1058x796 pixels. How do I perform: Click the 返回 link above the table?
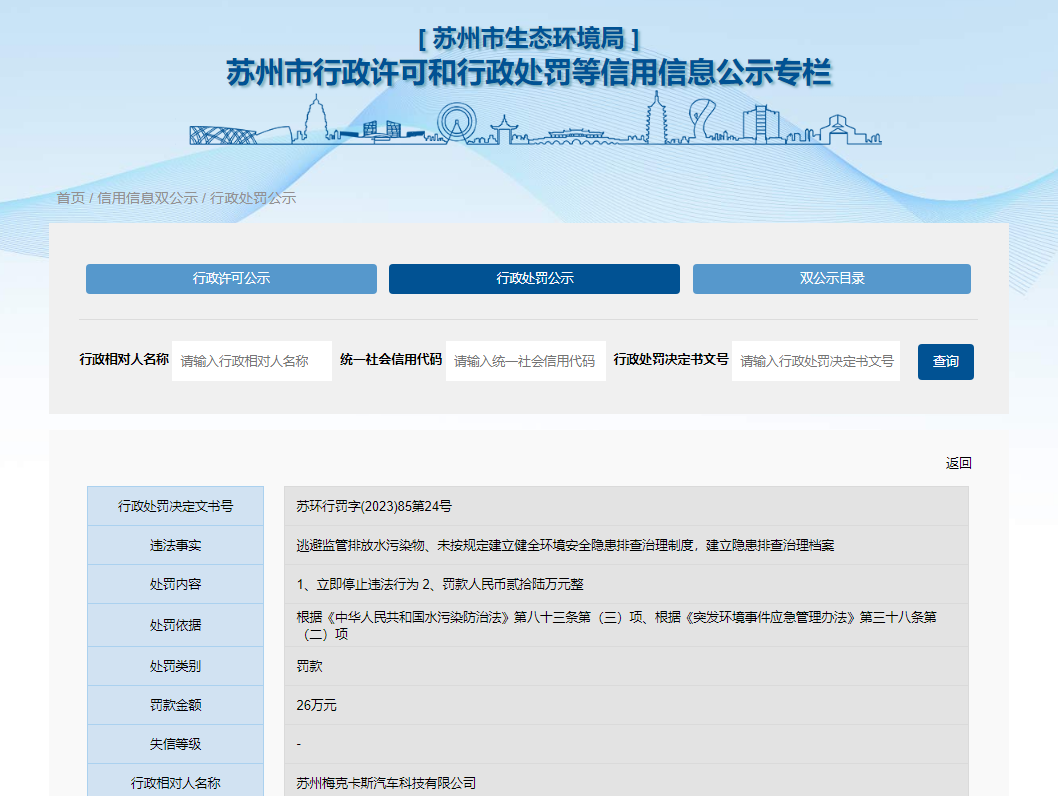coord(958,463)
